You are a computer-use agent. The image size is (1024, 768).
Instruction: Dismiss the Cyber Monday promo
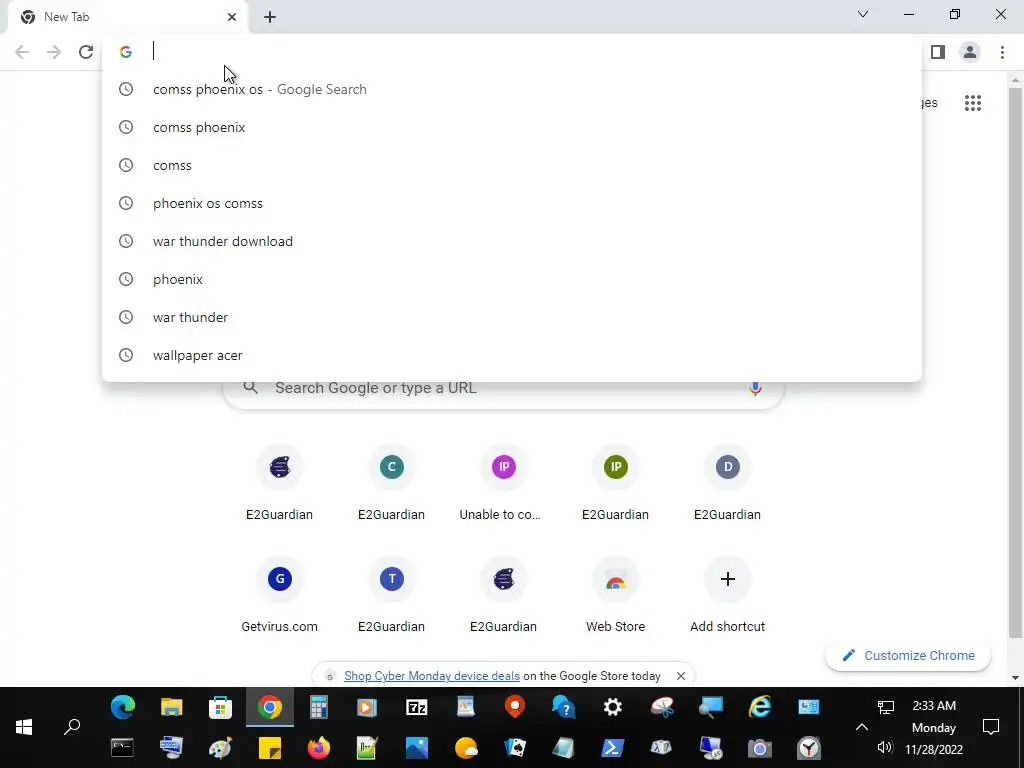(x=680, y=676)
